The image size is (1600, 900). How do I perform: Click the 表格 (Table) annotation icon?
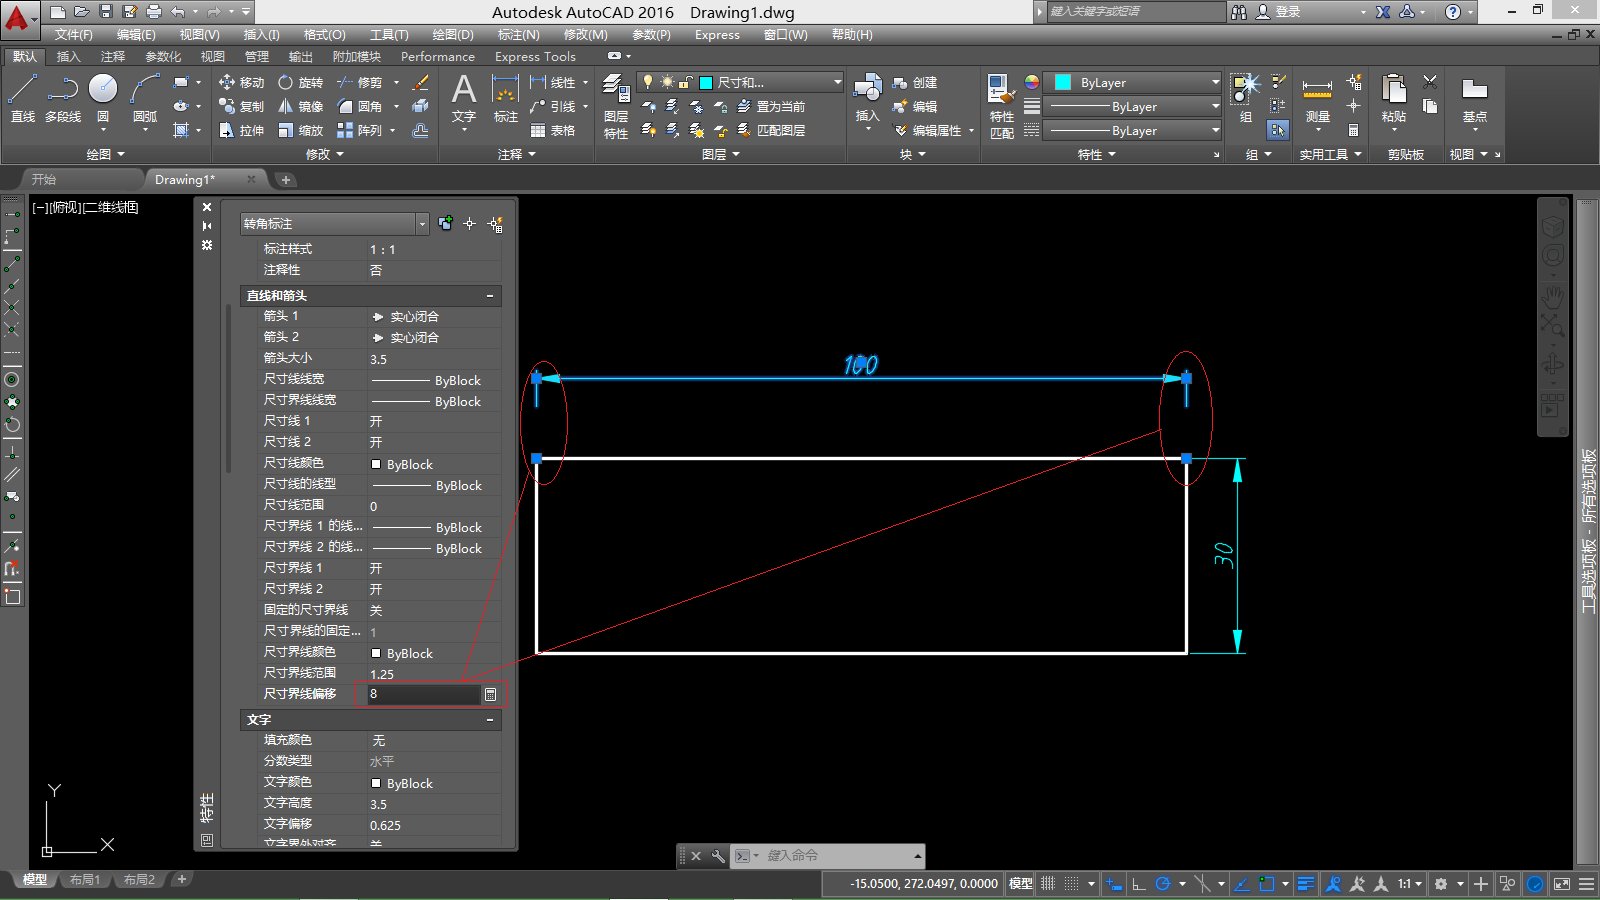[553, 130]
